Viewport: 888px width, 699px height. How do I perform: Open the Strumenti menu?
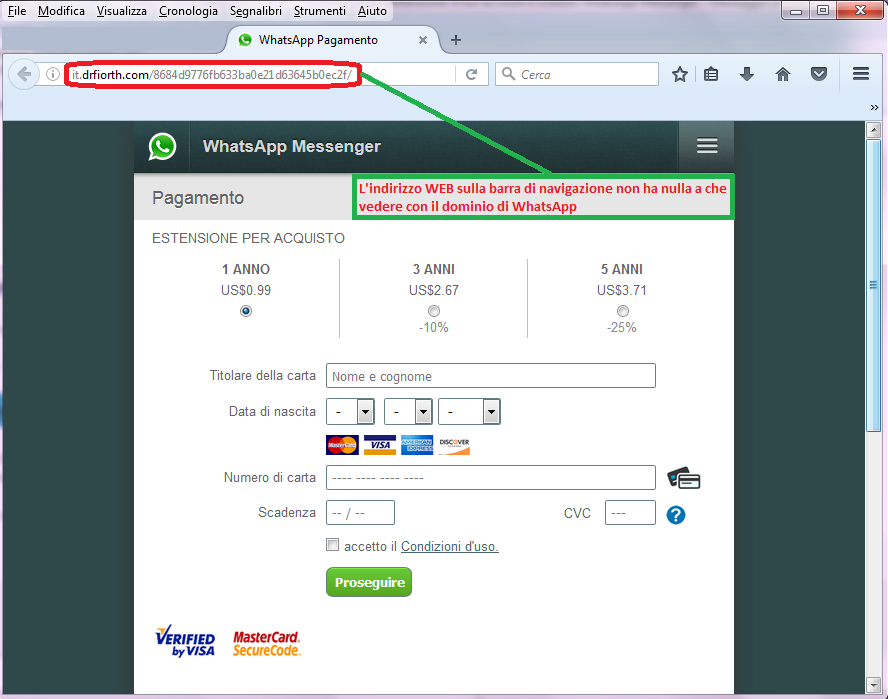click(x=319, y=11)
